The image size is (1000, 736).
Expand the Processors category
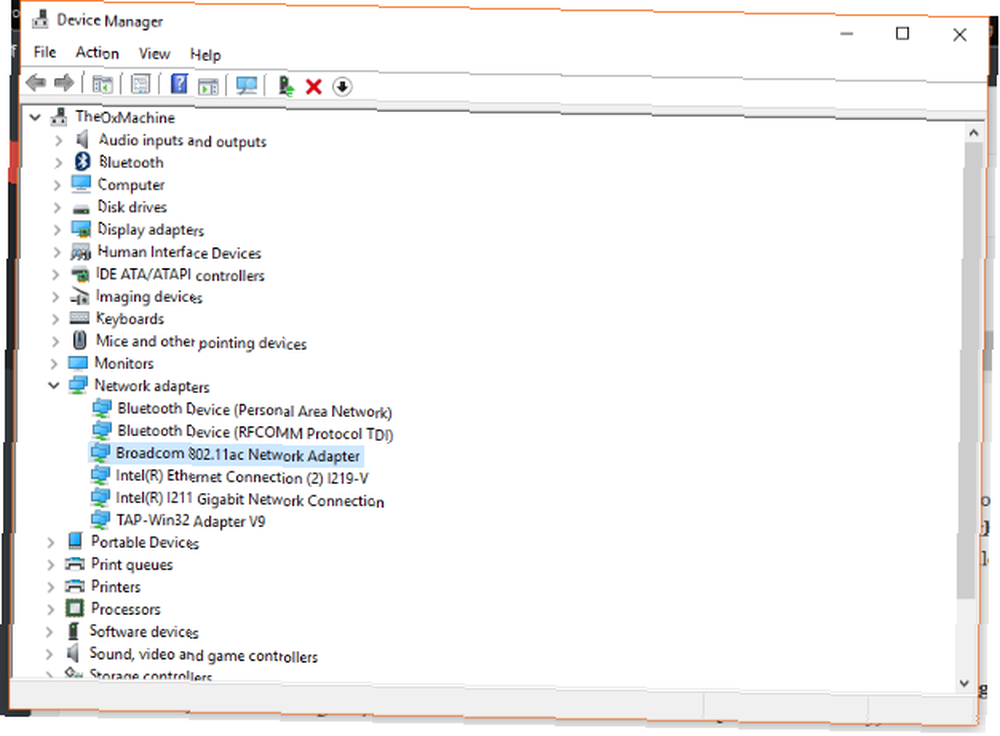coord(50,609)
